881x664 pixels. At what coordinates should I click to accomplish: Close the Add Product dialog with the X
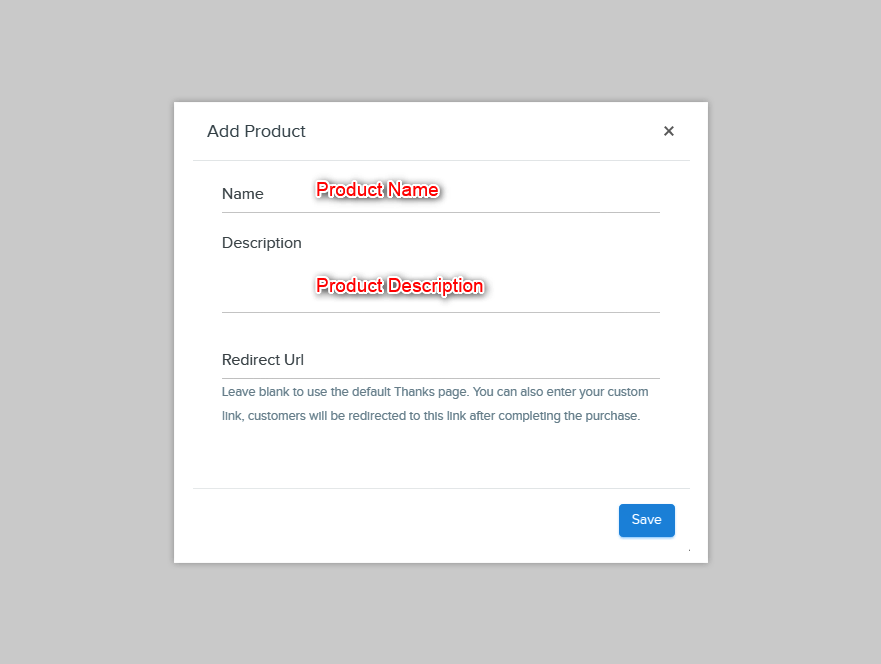[669, 131]
